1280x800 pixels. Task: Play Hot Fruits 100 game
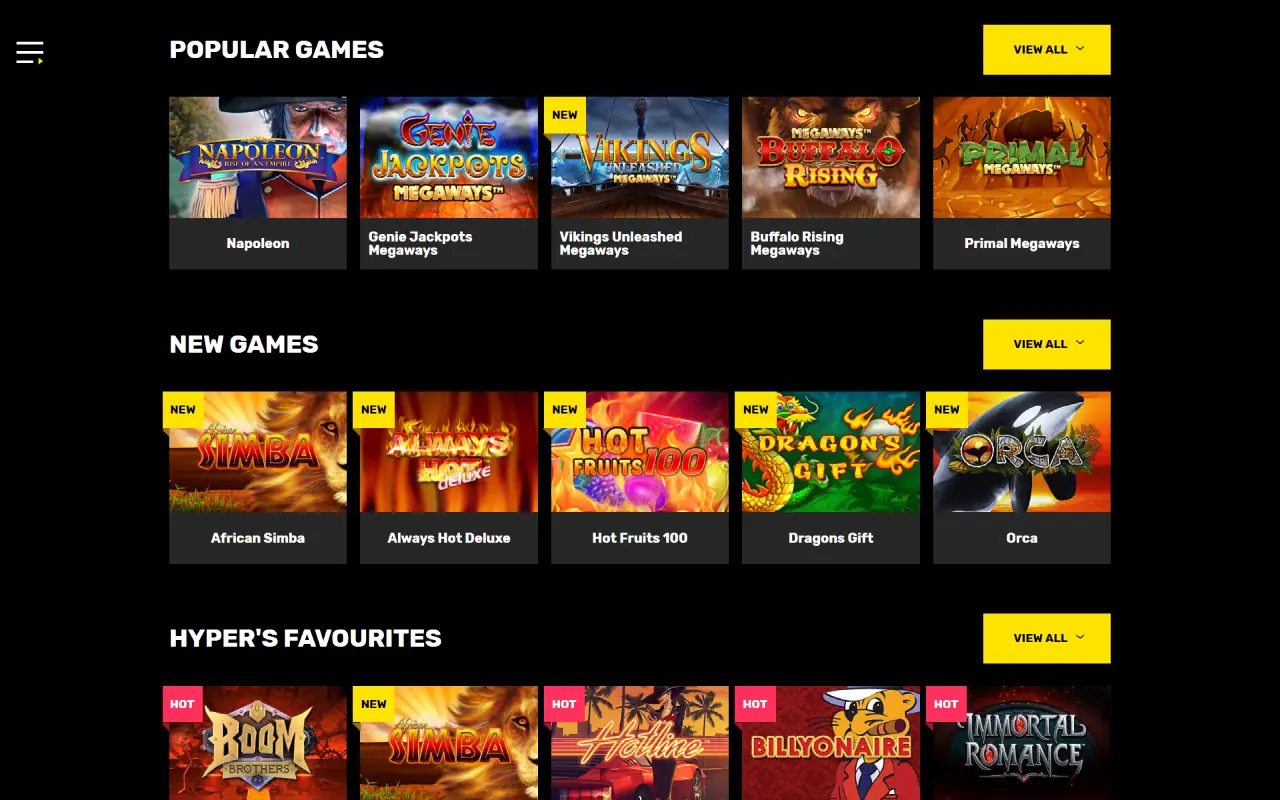tap(640, 477)
